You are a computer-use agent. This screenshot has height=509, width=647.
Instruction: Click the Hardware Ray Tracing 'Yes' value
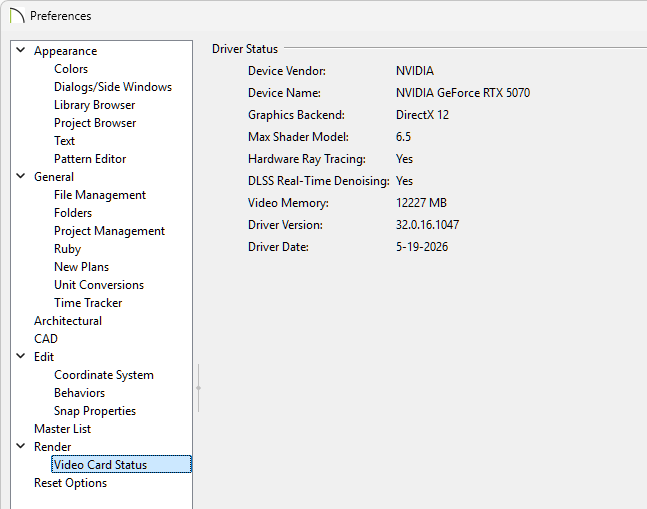tap(404, 159)
